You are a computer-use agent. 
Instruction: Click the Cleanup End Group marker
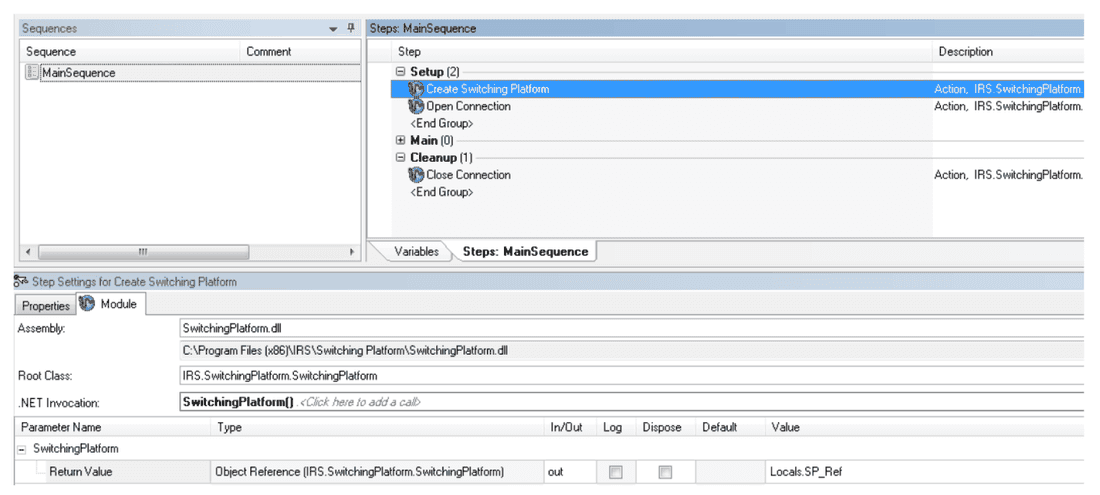coord(441,191)
